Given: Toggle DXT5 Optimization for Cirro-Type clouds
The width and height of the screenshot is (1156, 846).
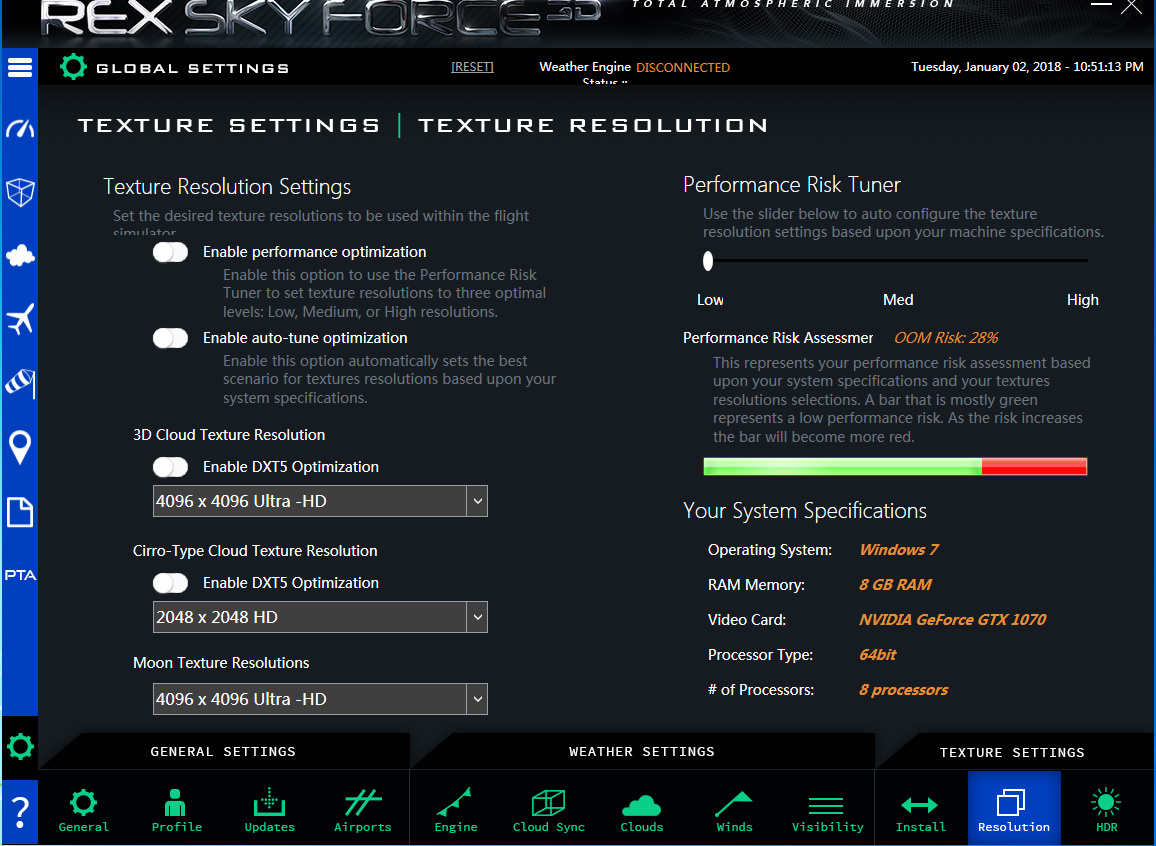Looking at the screenshot, I should [170, 583].
